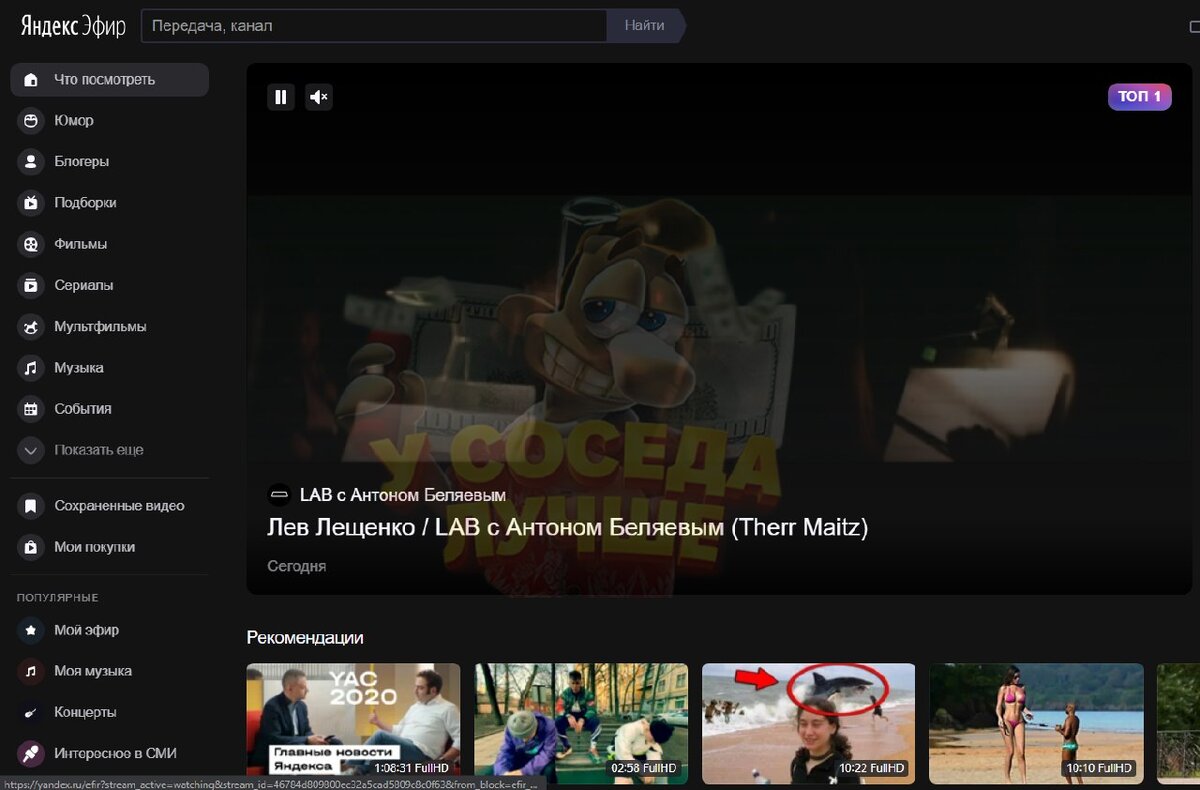Open the Сериалы section icon
Image resolution: width=1200 pixels, height=790 pixels.
coord(31,286)
